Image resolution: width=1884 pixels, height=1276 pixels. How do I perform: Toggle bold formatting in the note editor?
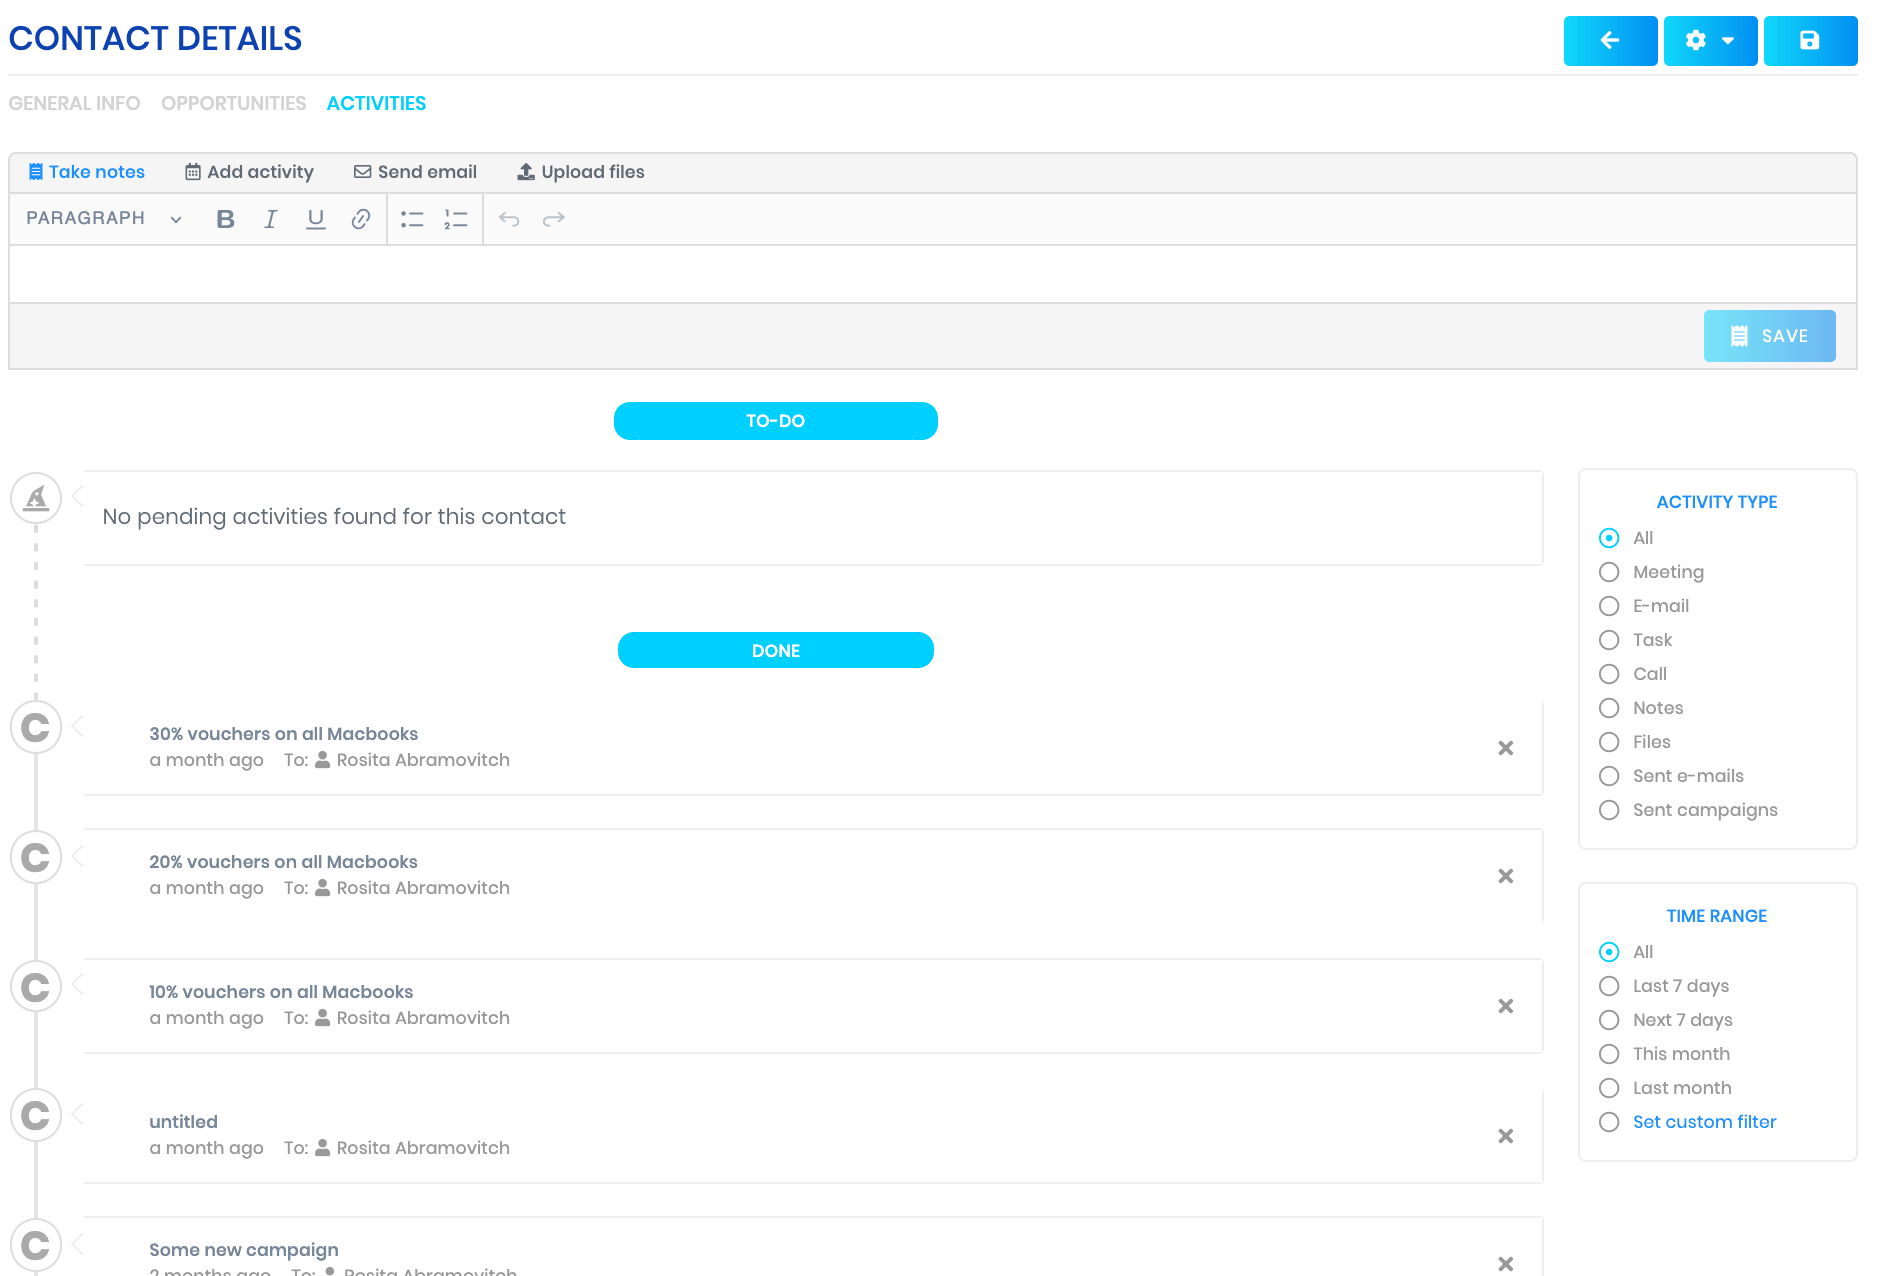pos(225,219)
